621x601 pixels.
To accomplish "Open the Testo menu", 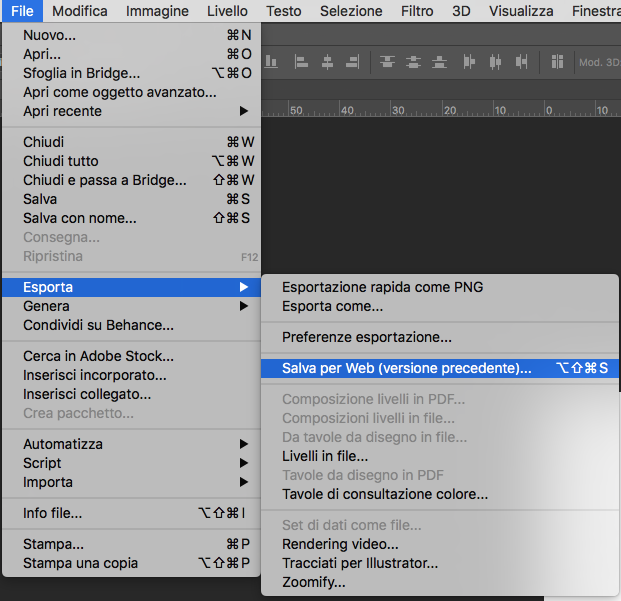I will (284, 11).
